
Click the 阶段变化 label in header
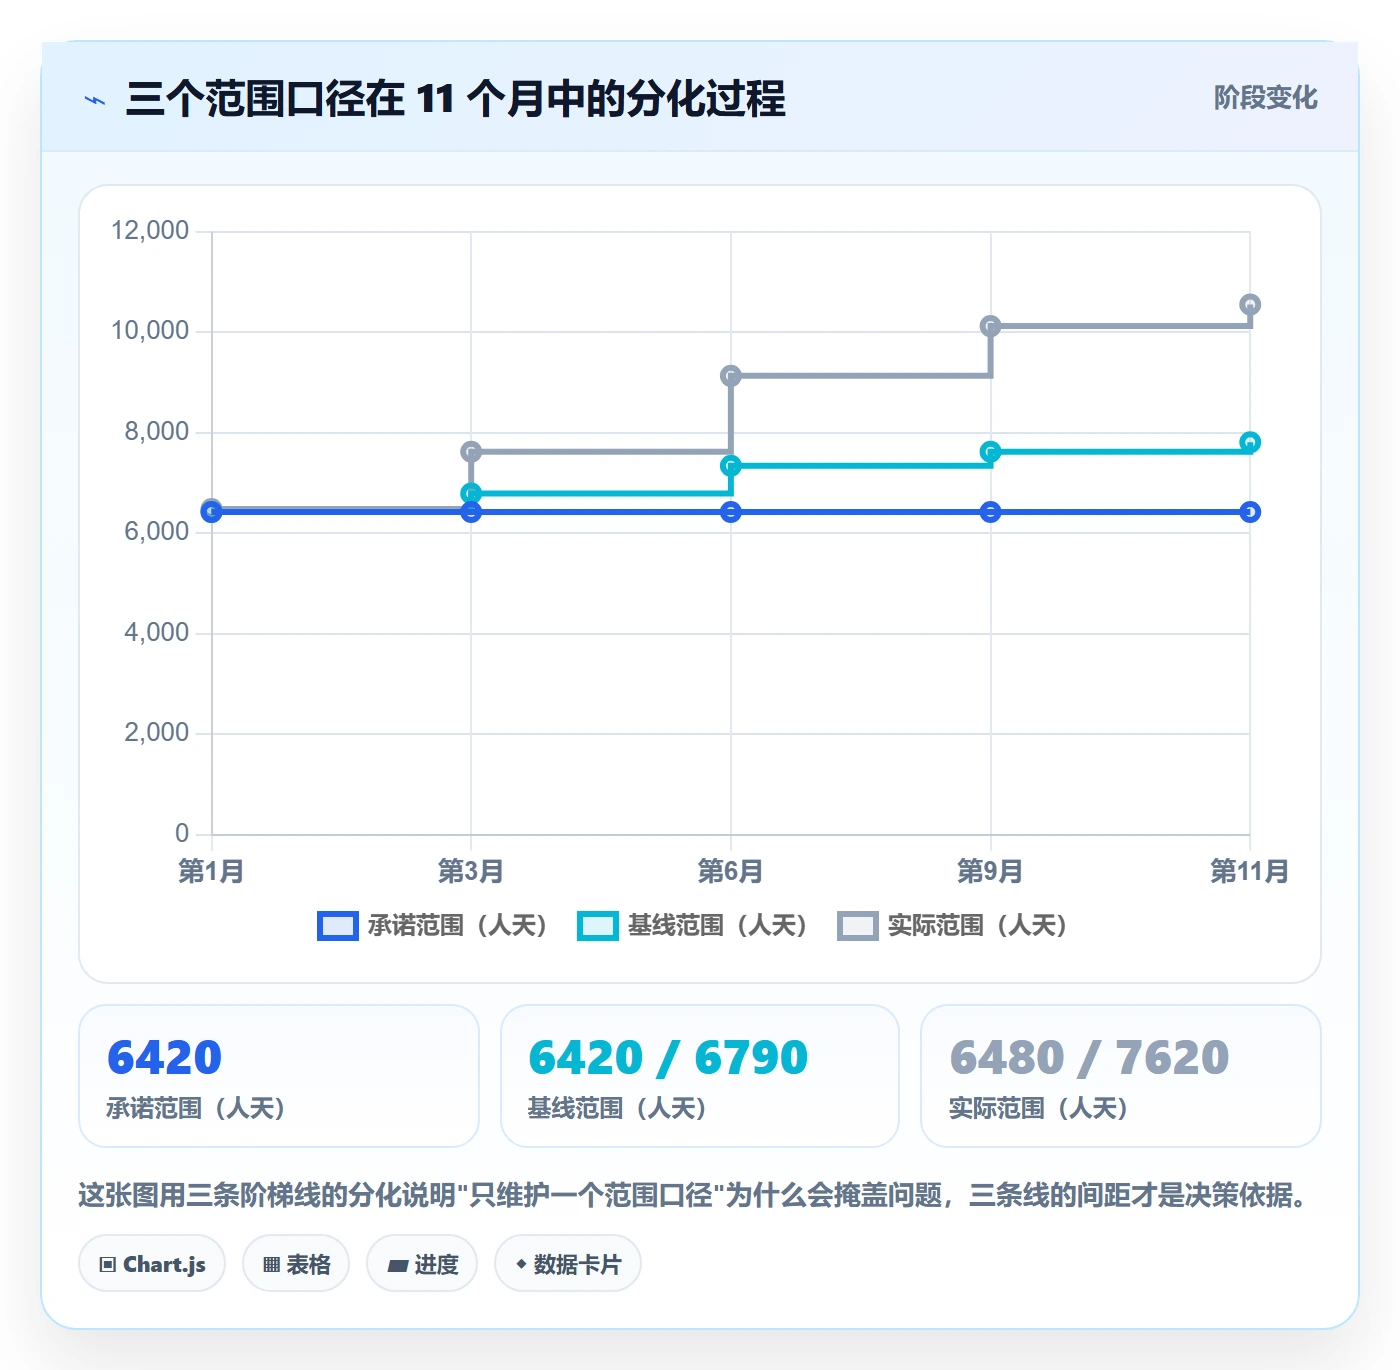tap(1265, 98)
